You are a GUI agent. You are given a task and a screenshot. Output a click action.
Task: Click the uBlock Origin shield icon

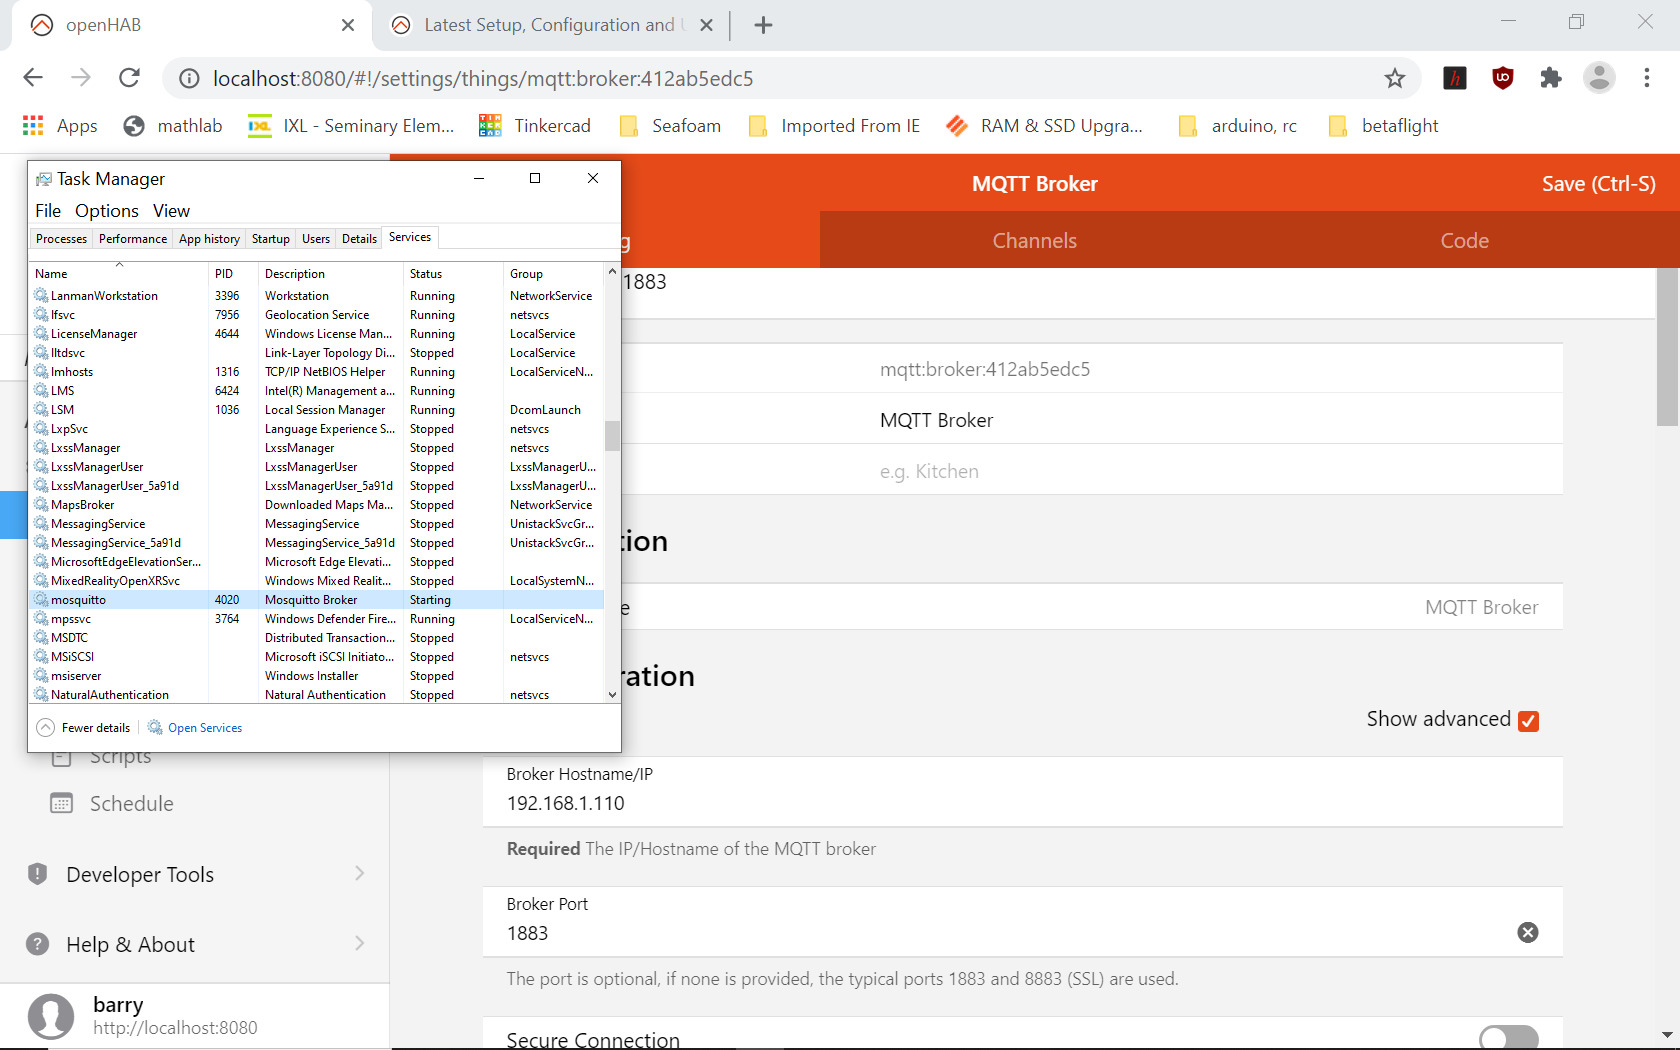[1502, 78]
